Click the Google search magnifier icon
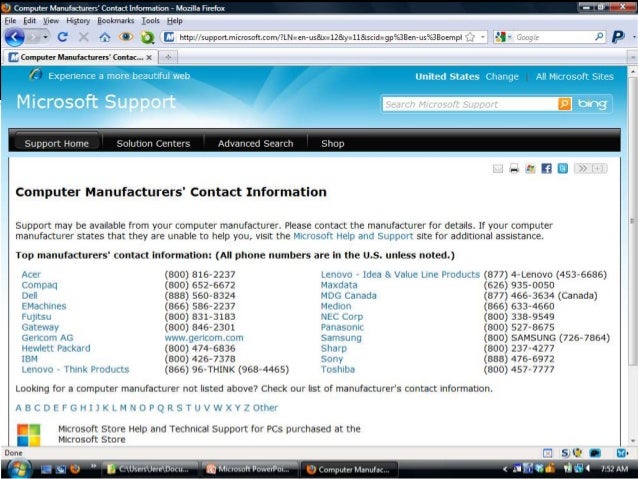The width and height of the screenshot is (638, 479). coord(599,37)
